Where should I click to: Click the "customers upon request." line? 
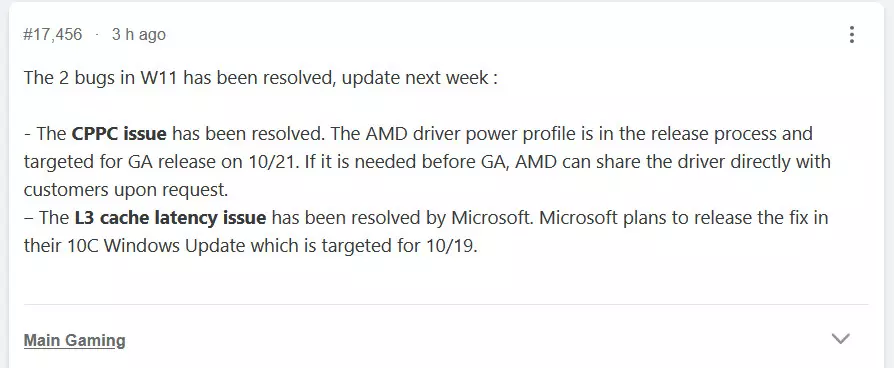pos(126,190)
